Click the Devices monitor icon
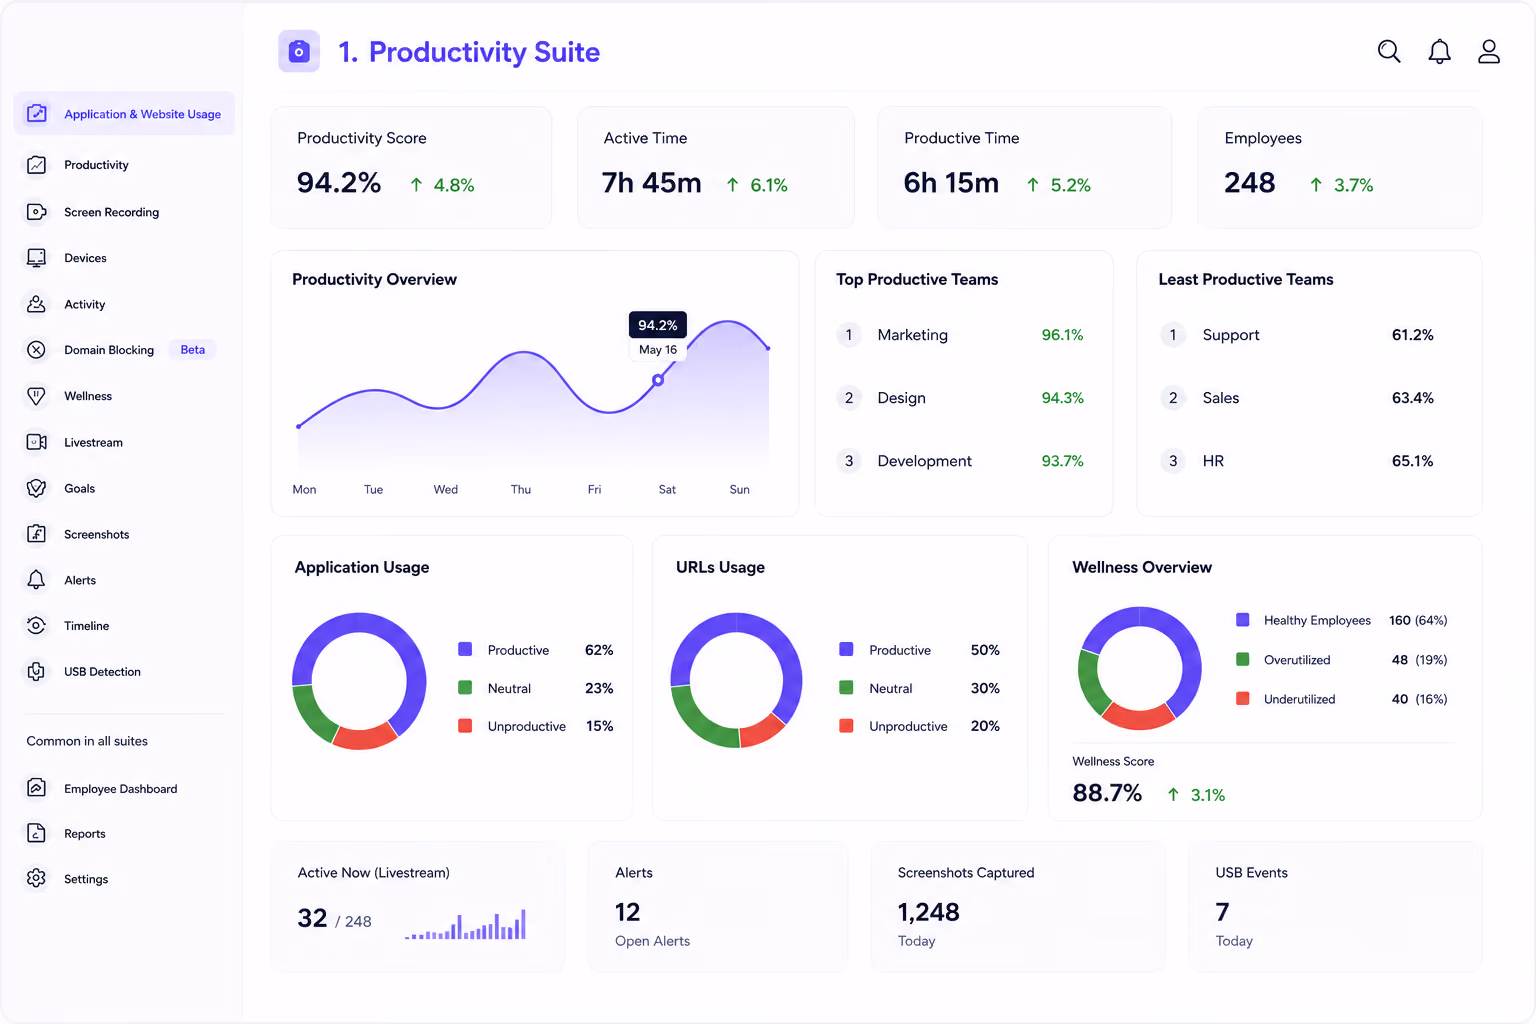 pyautogui.click(x=37, y=258)
